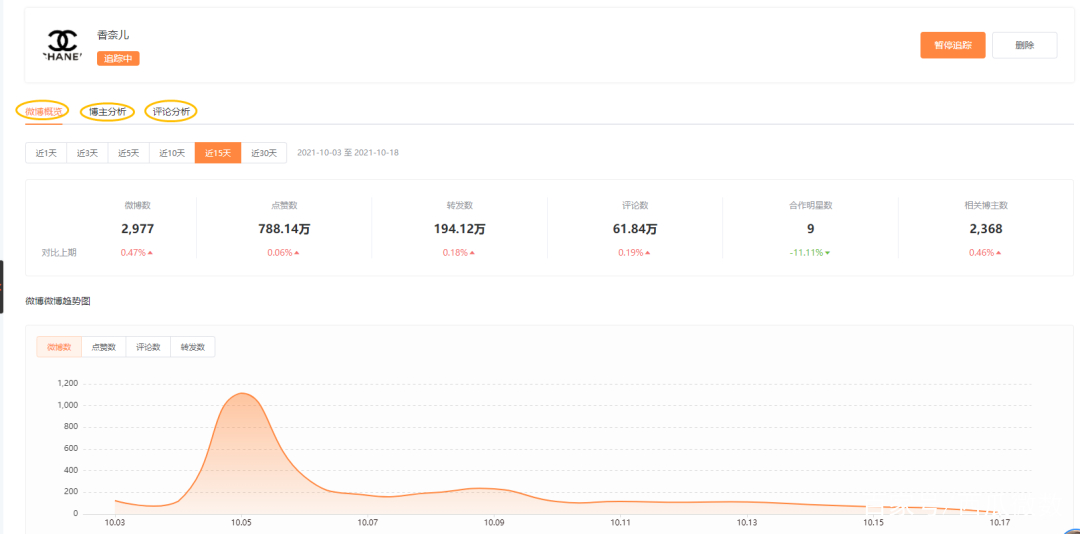Open the 博主分析 tab
1080x534 pixels.
[x=107, y=111]
